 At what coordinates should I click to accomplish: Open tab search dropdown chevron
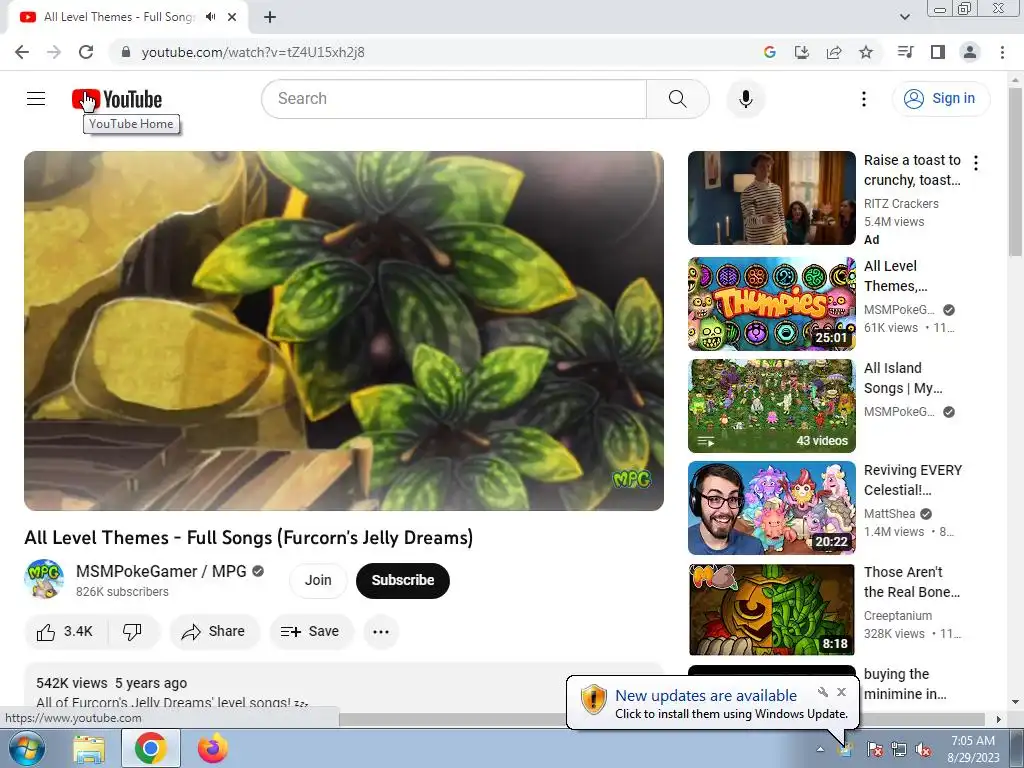tap(905, 17)
